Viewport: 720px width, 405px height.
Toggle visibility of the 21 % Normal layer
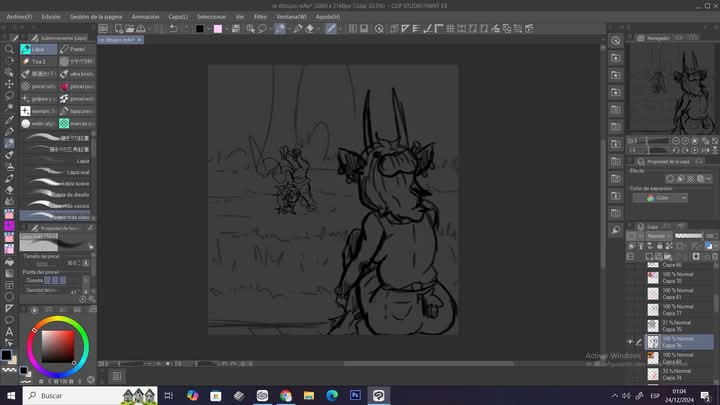pyautogui.click(x=630, y=326)
